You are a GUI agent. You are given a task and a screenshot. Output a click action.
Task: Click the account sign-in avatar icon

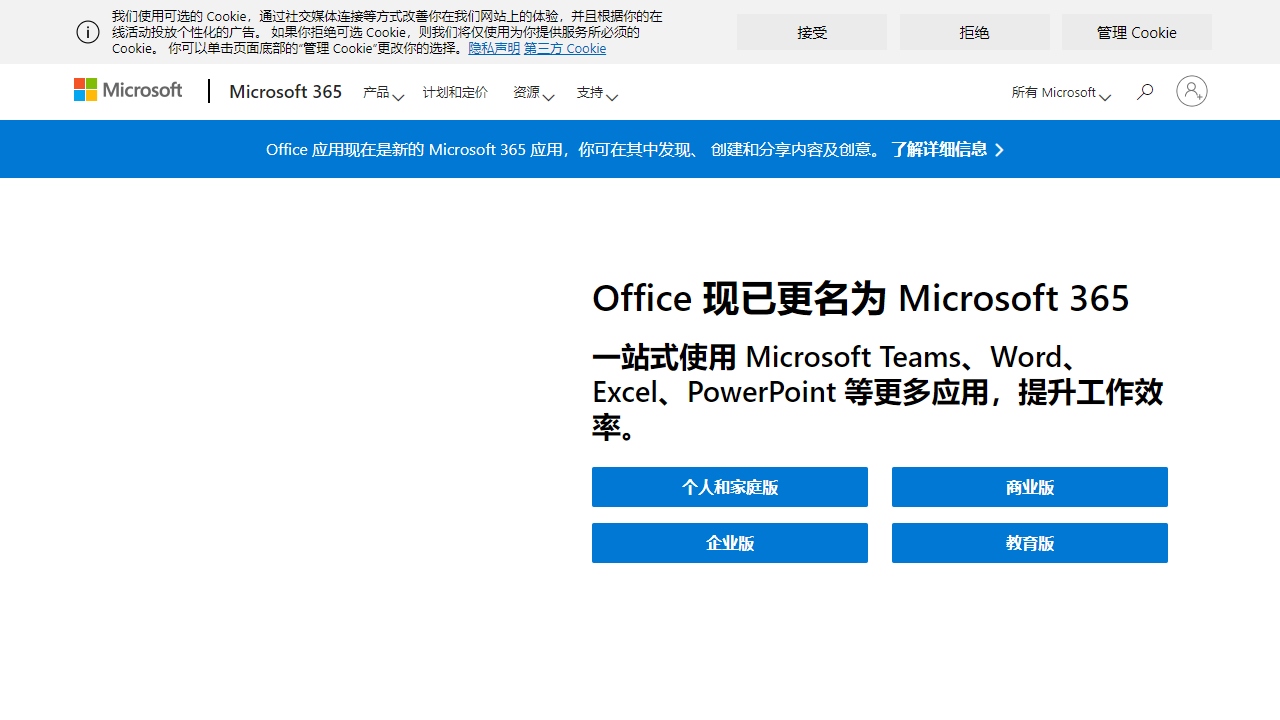pyautogui.click(x=1191, y=91)
